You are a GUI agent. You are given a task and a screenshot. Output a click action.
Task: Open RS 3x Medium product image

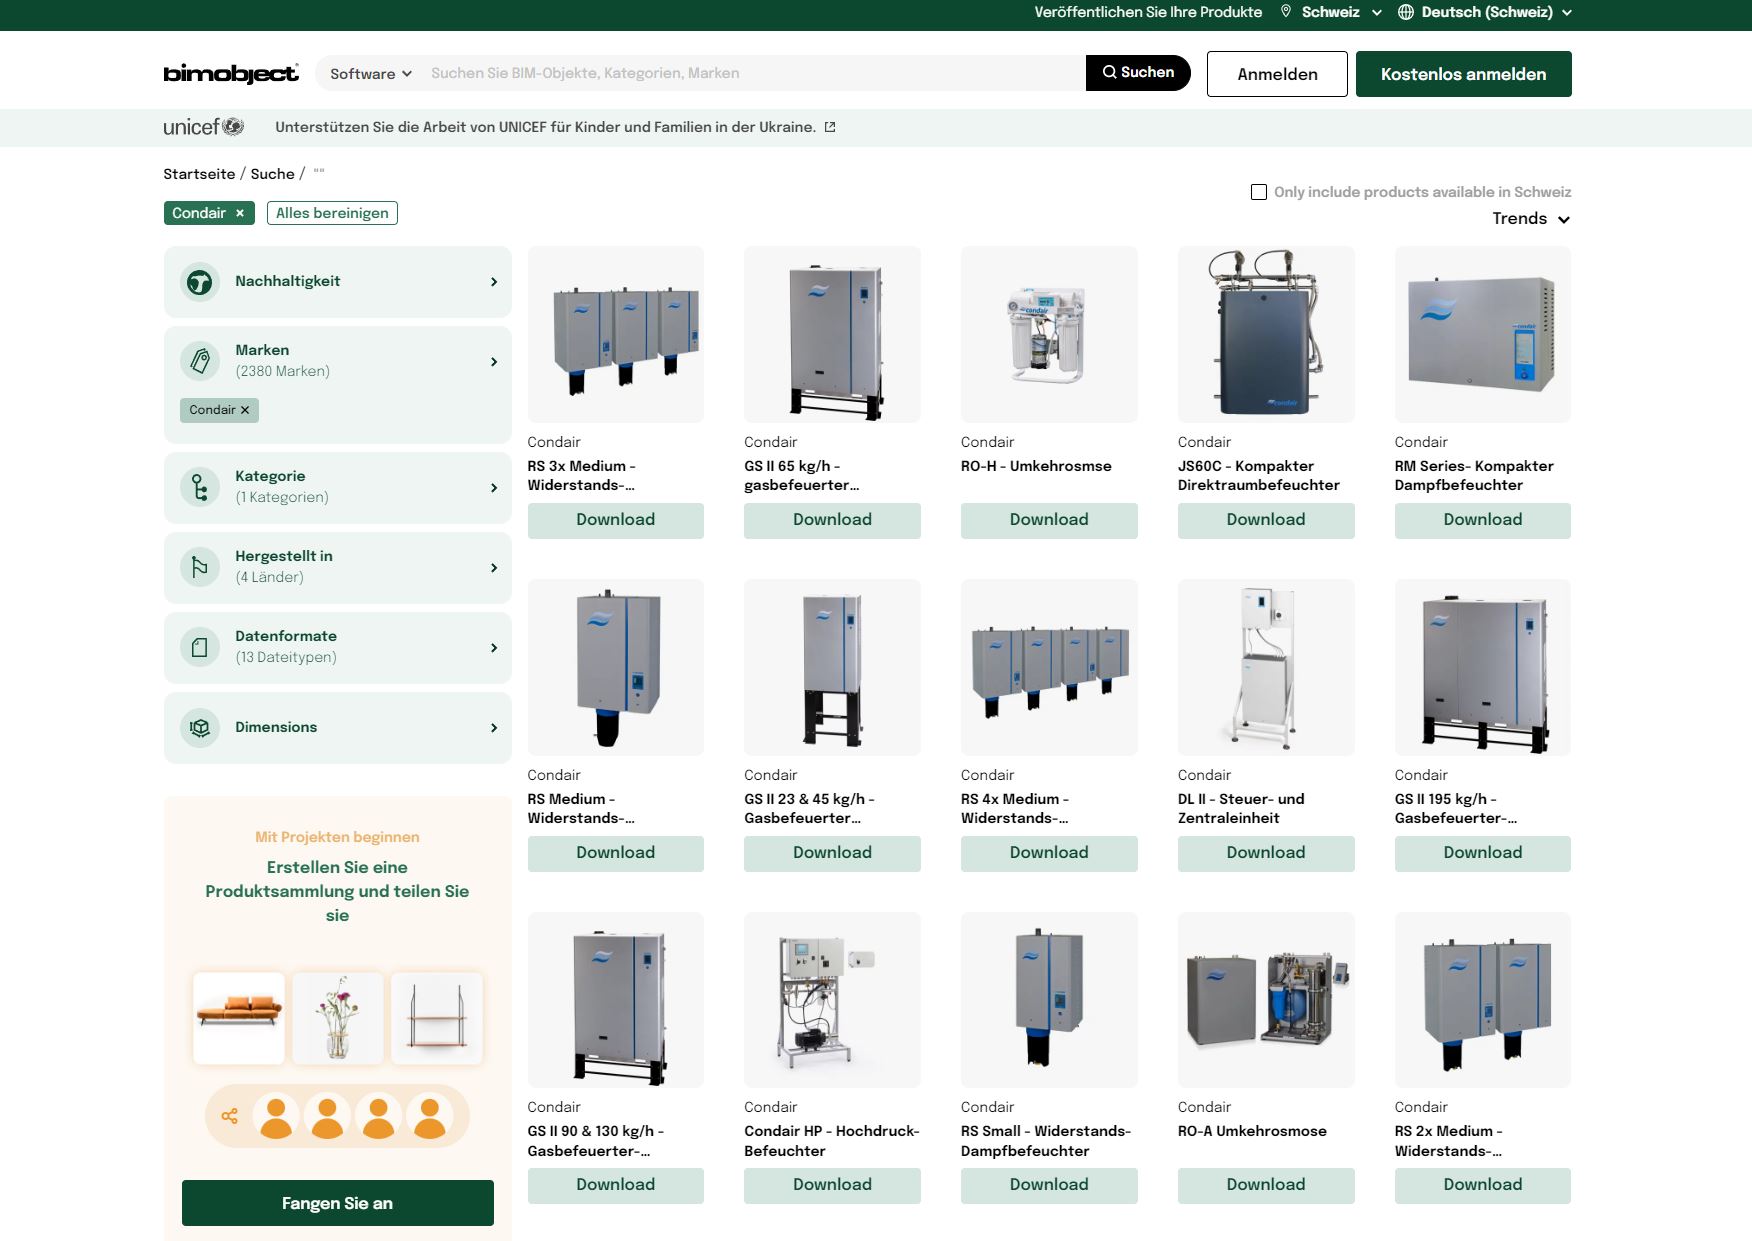pyautogui.click(x=616, y=334)
